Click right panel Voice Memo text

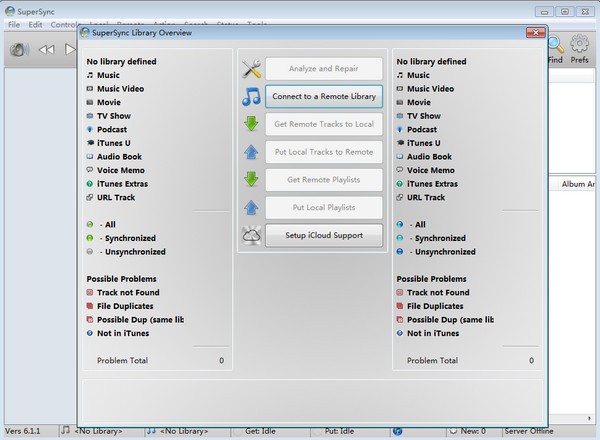click(x=430, y=170)
